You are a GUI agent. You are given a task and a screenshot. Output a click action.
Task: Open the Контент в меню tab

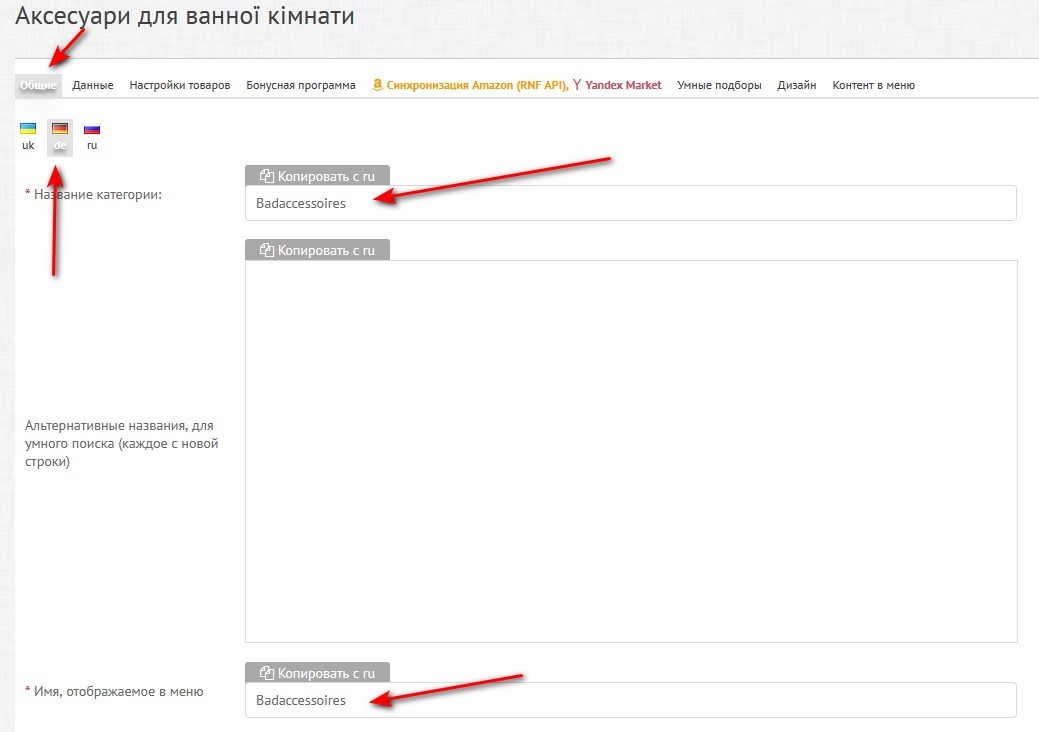873,85
